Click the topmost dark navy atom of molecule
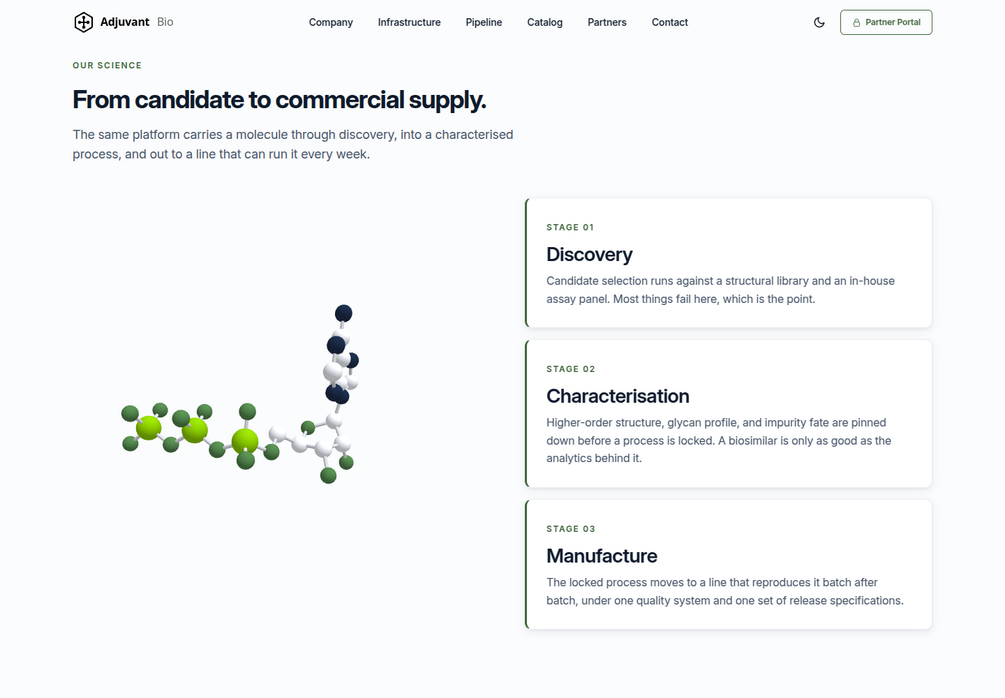The image size is (1005, 698). click(344, 313)
